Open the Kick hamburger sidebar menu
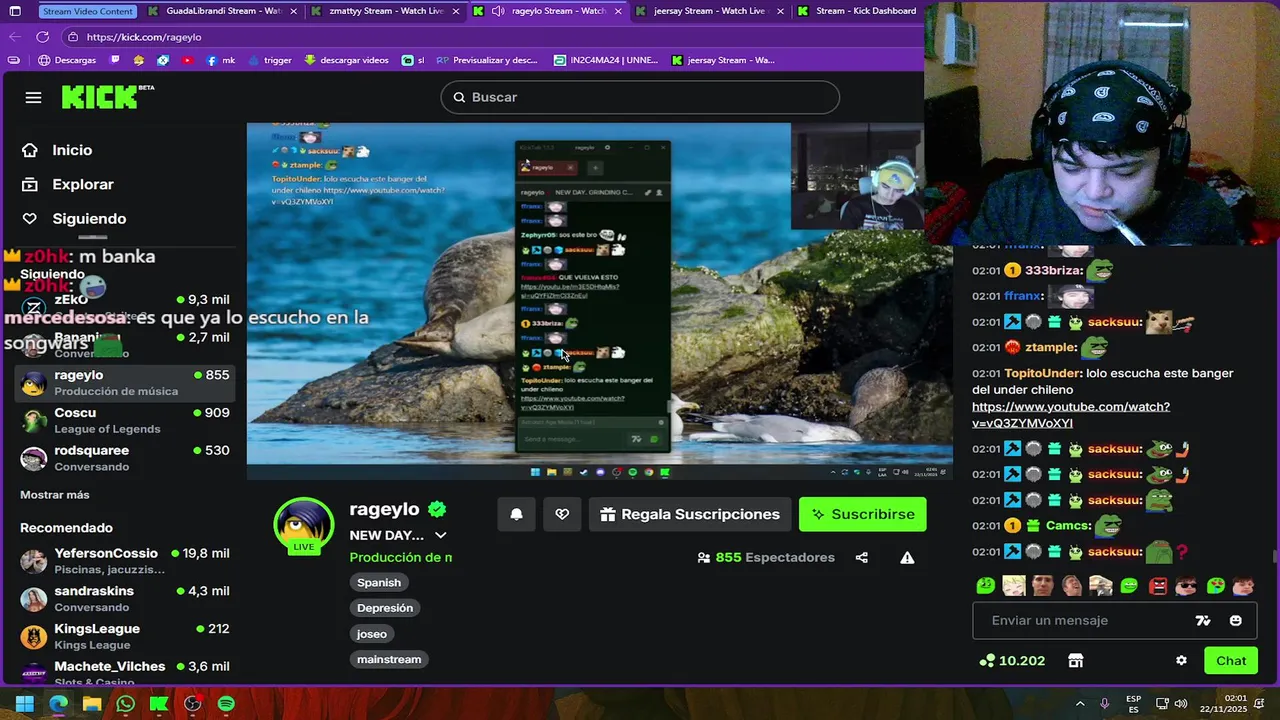This screenshot has width=1280, height=720. point(33,97)
